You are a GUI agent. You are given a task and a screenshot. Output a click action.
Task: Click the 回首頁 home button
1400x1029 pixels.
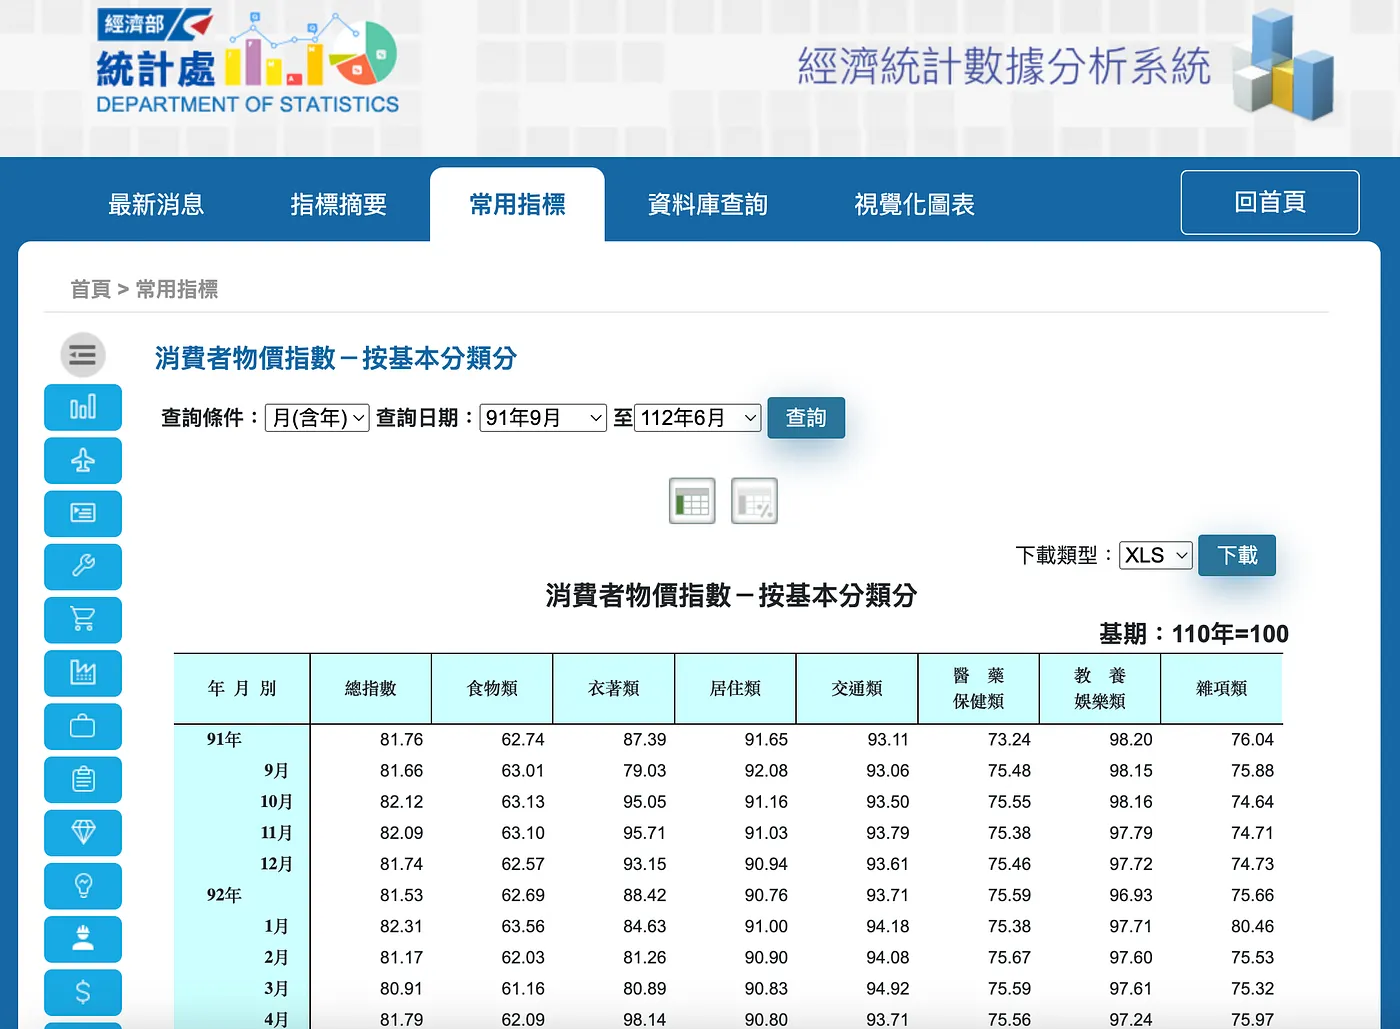click(x=1270, y=202)
